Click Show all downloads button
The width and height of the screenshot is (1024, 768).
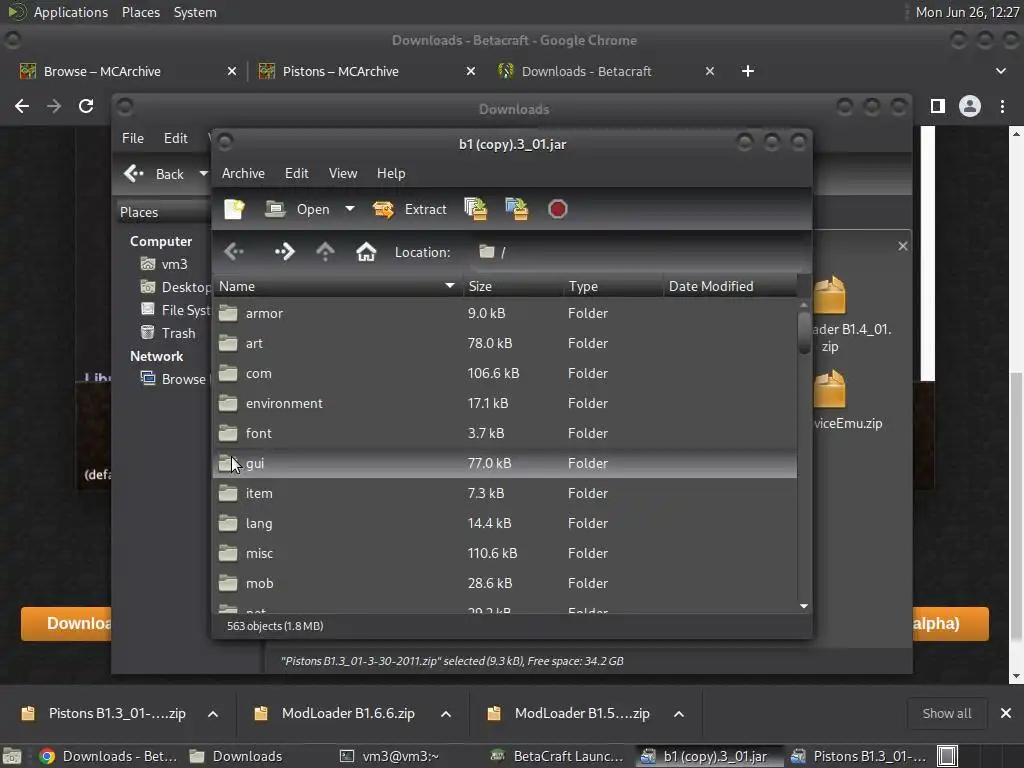(x=947, y=713)
